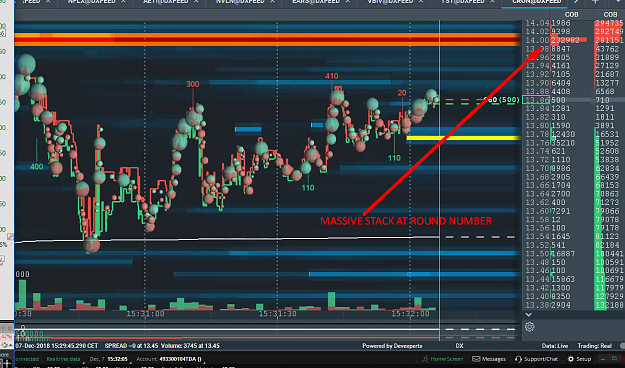Screen dimensions: 625x368
Task: Switch to the EARS@DXFEED tab
Action: pos(316,2)
